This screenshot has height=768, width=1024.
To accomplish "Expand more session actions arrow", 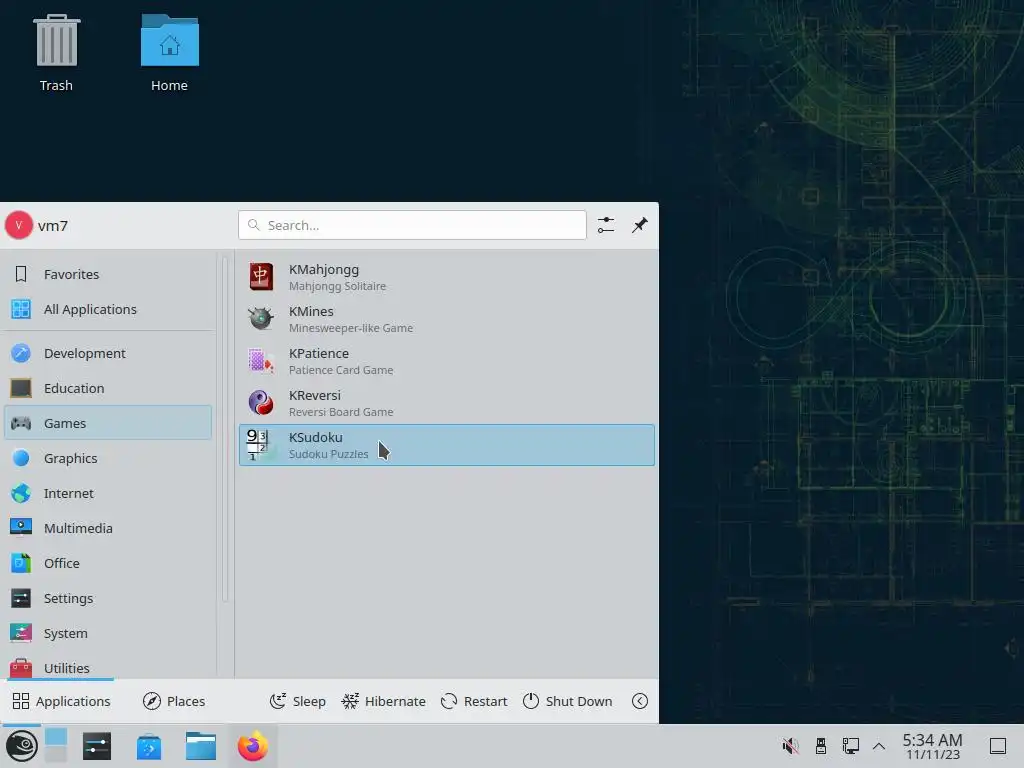I will click(640, 701).
